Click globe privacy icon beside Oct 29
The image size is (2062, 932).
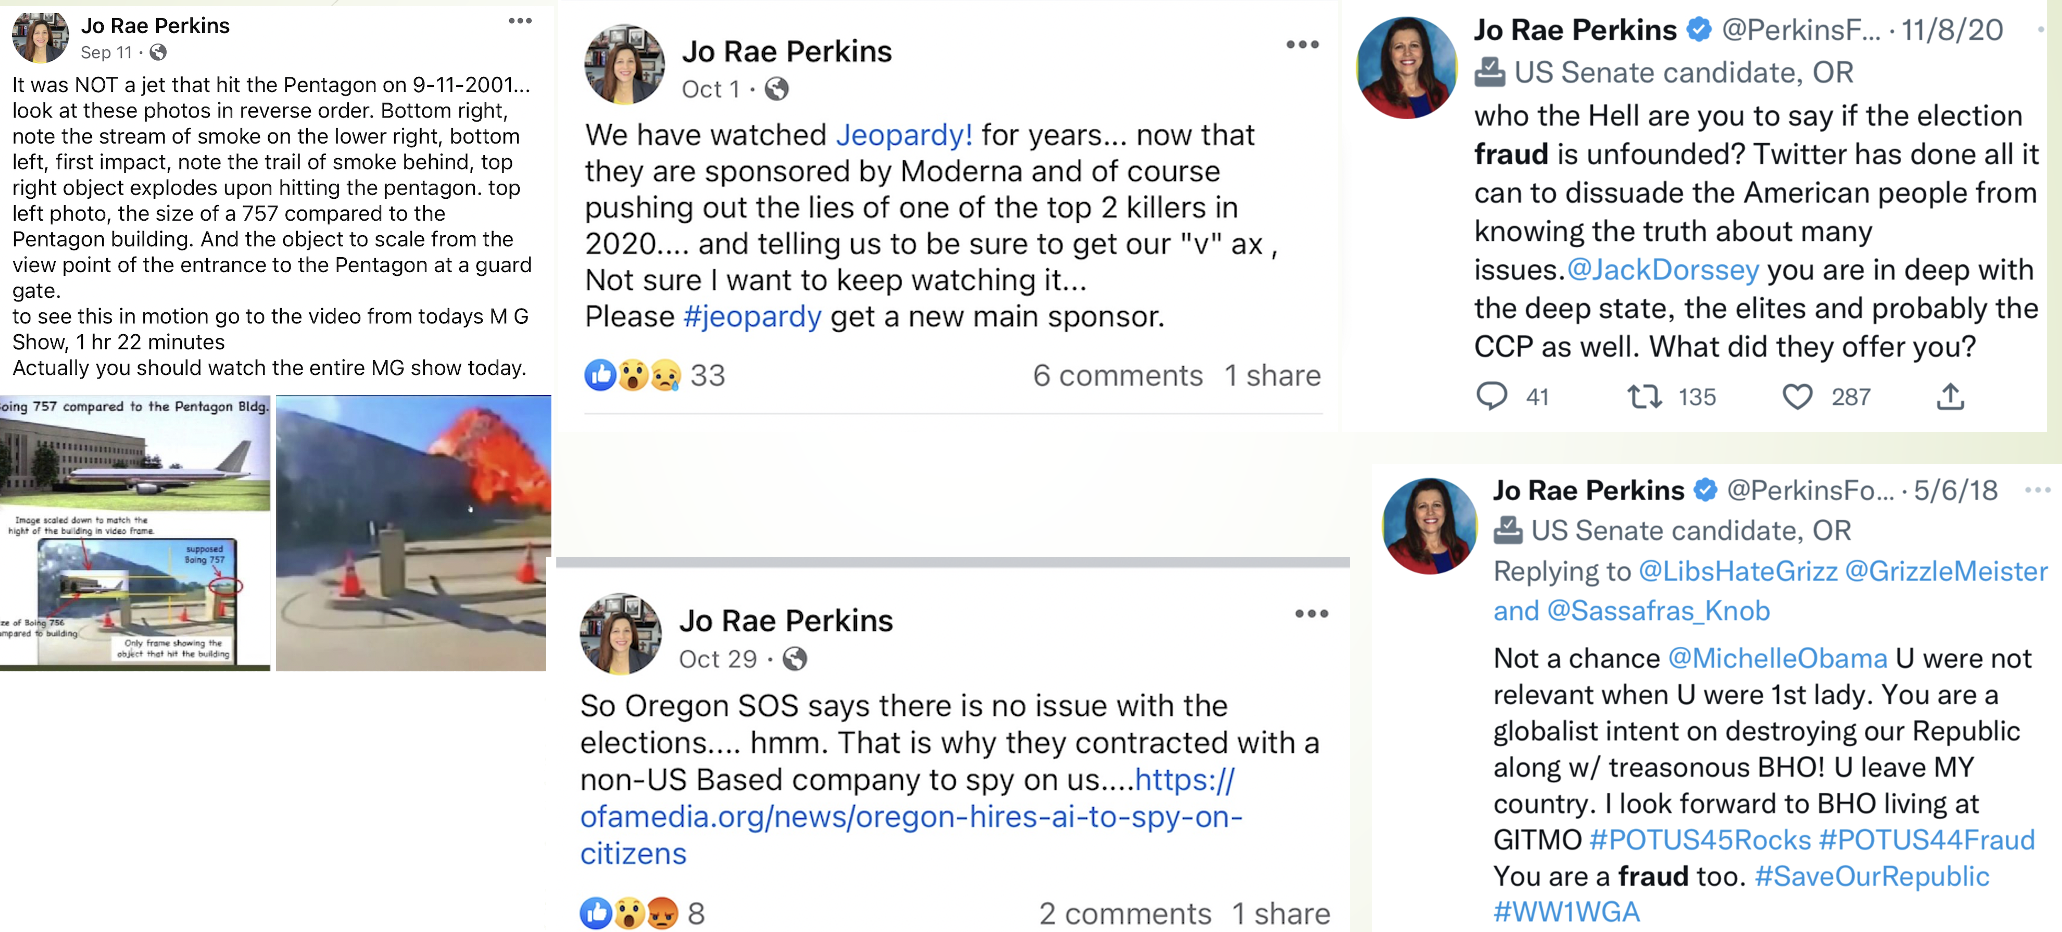click(795, 659)
